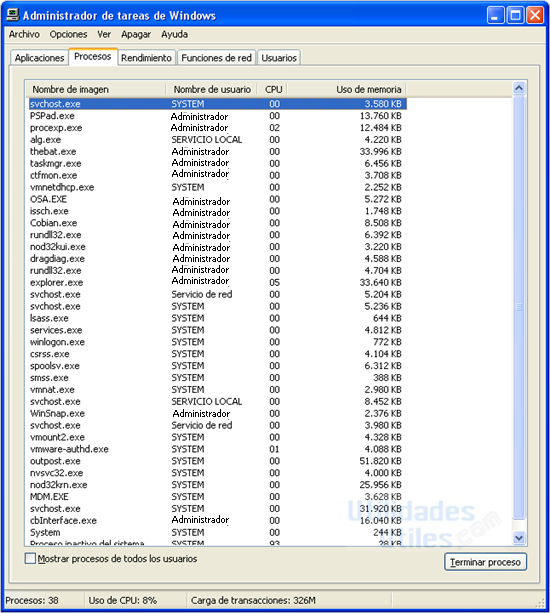The image size is (550, 613).
Task: Sort by Uso de memoria column header
Action: pyautogui.click(x=347, y=90)
